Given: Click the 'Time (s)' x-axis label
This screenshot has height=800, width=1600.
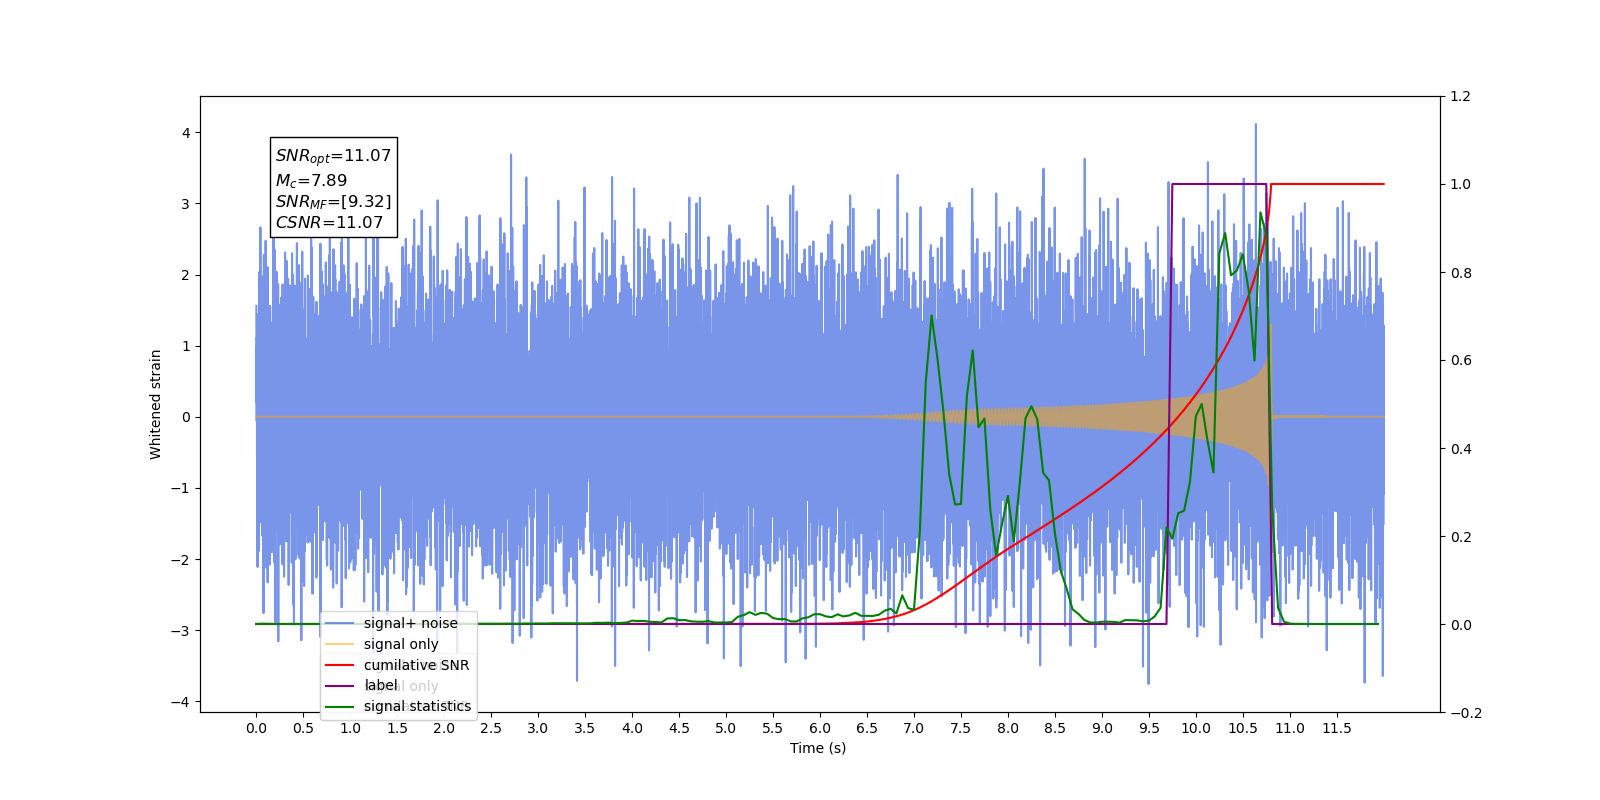Looking at the screenshot, I should 818,748.
